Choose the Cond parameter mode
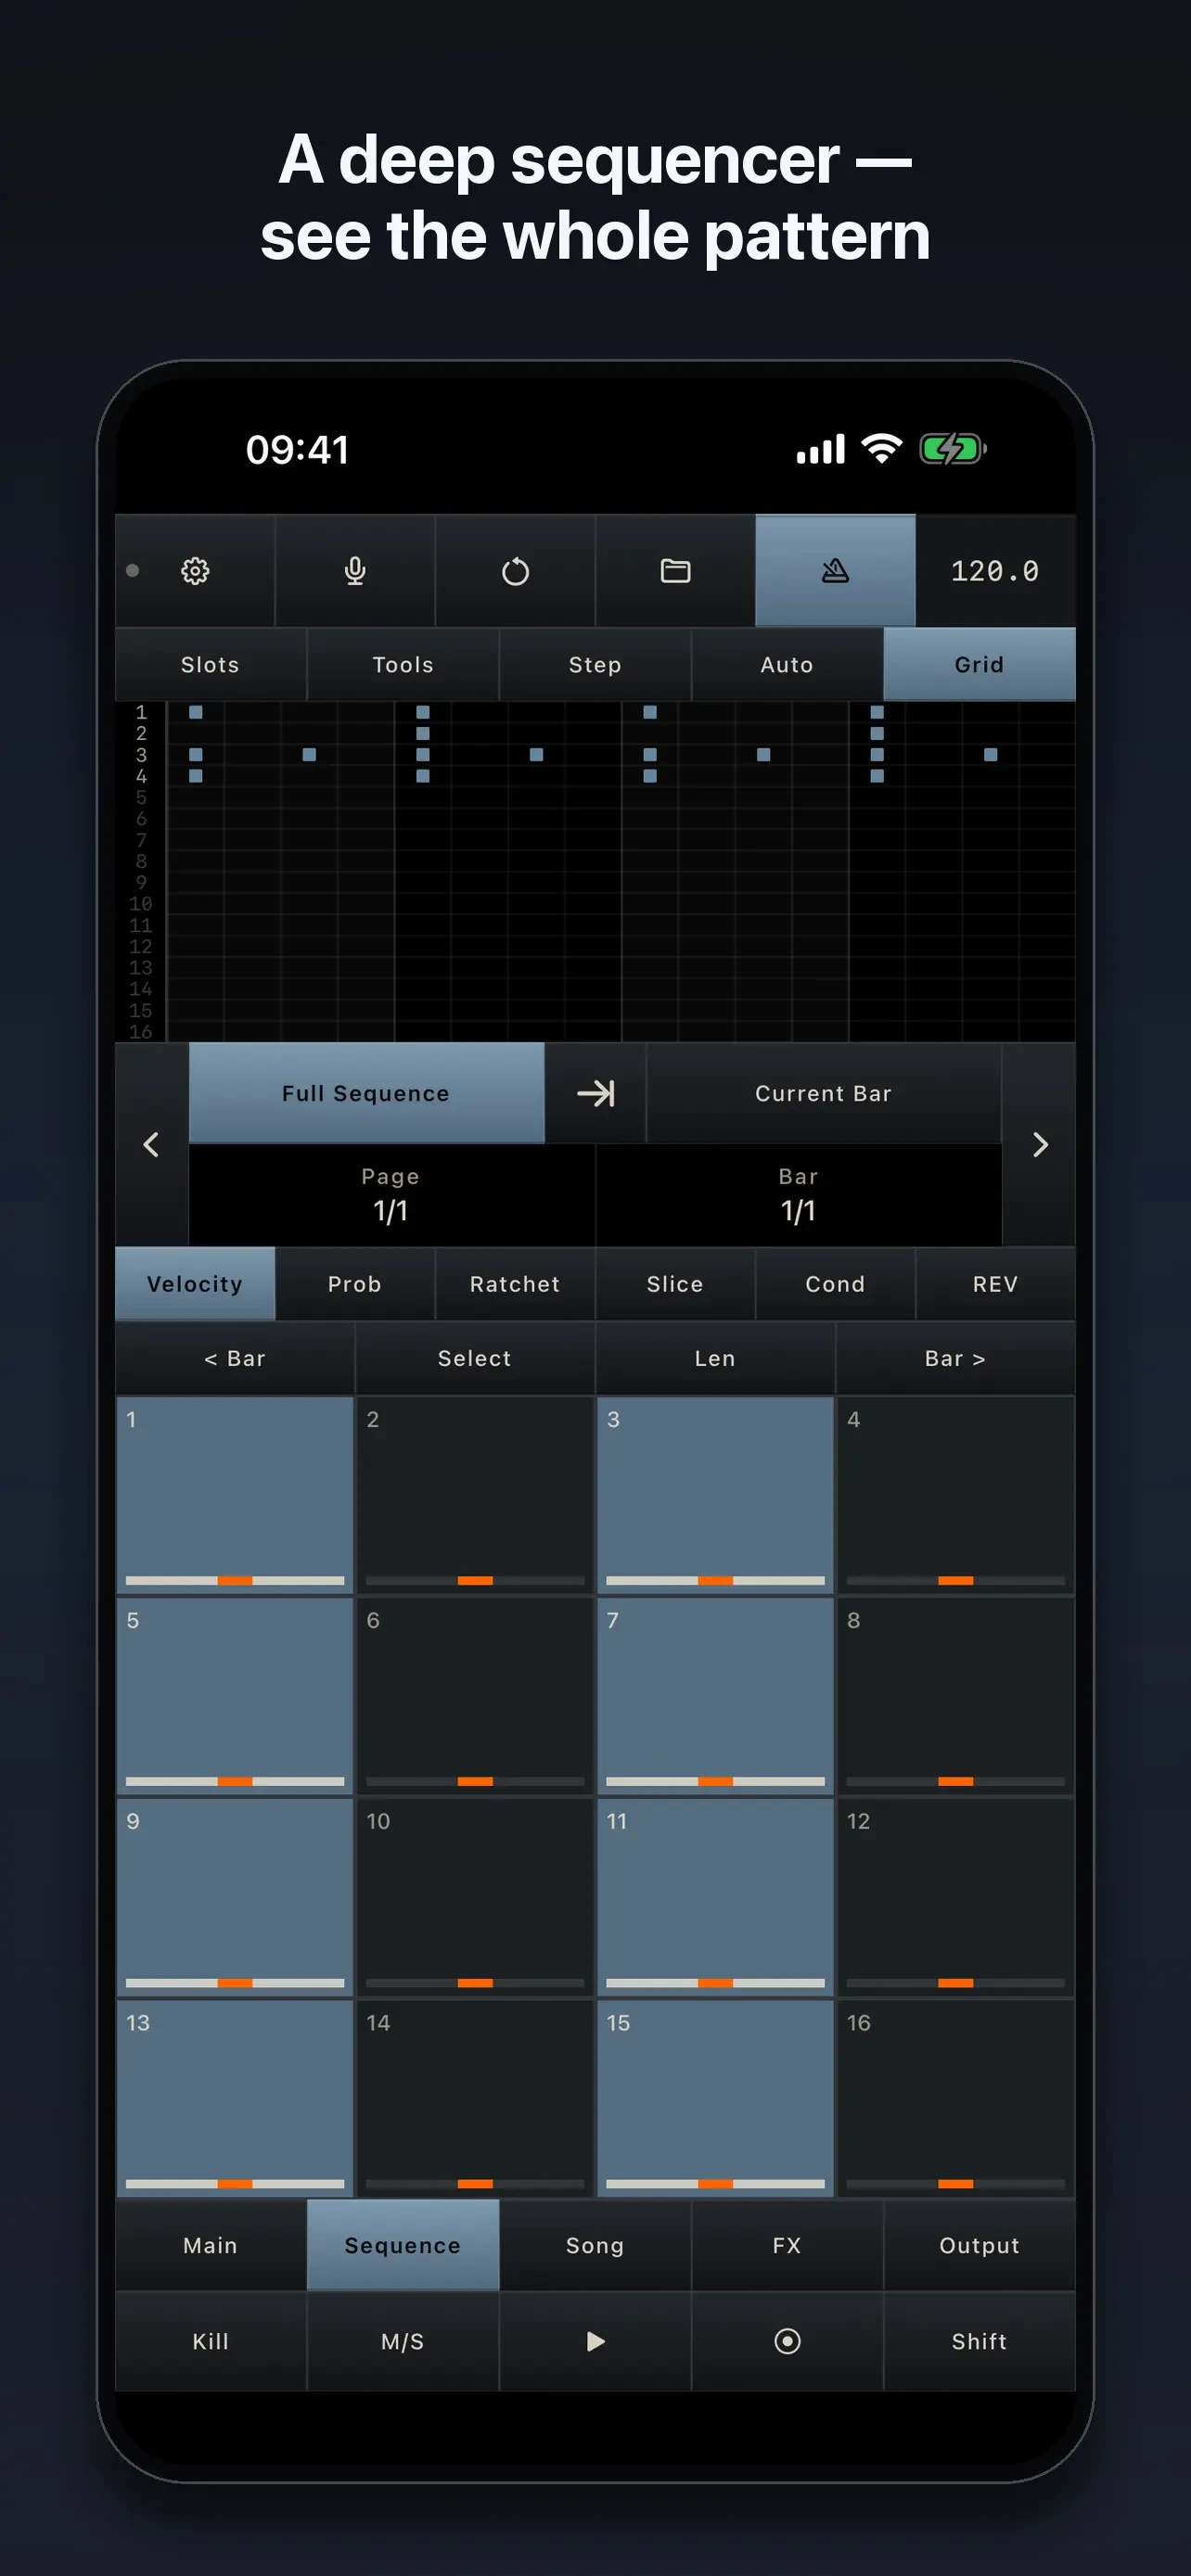Image resolution: width=1191 pixels, height=2576 pixels. click(x=835, y=1284)
